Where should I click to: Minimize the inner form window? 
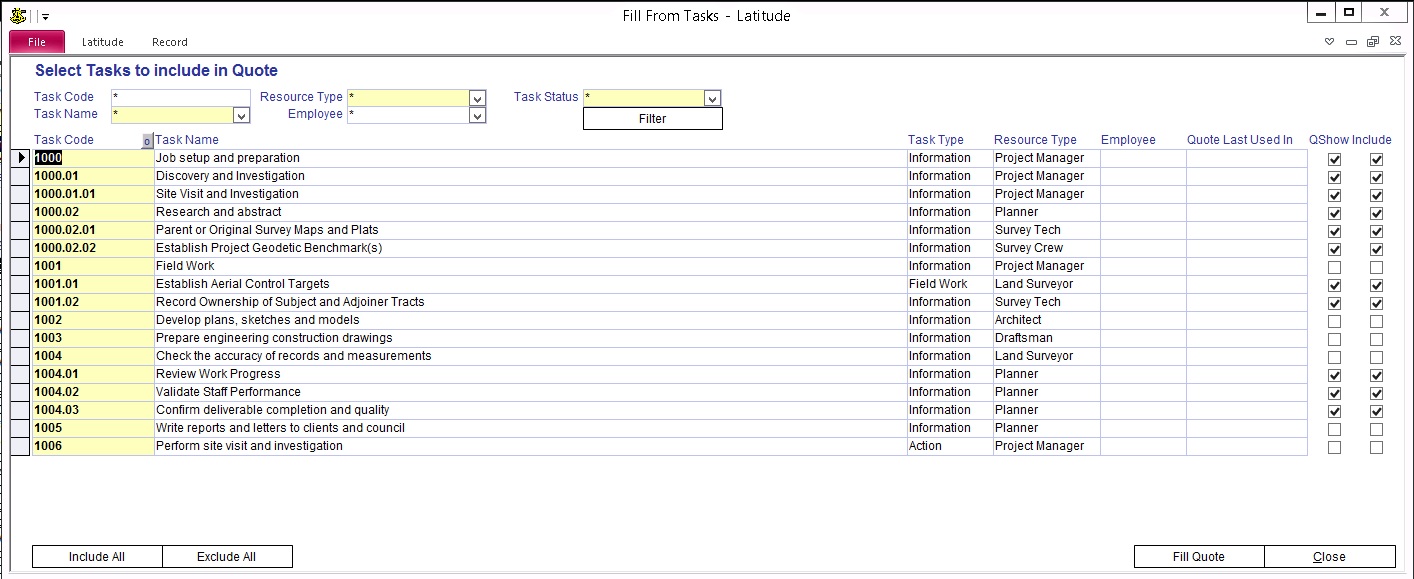[1351, 42]
